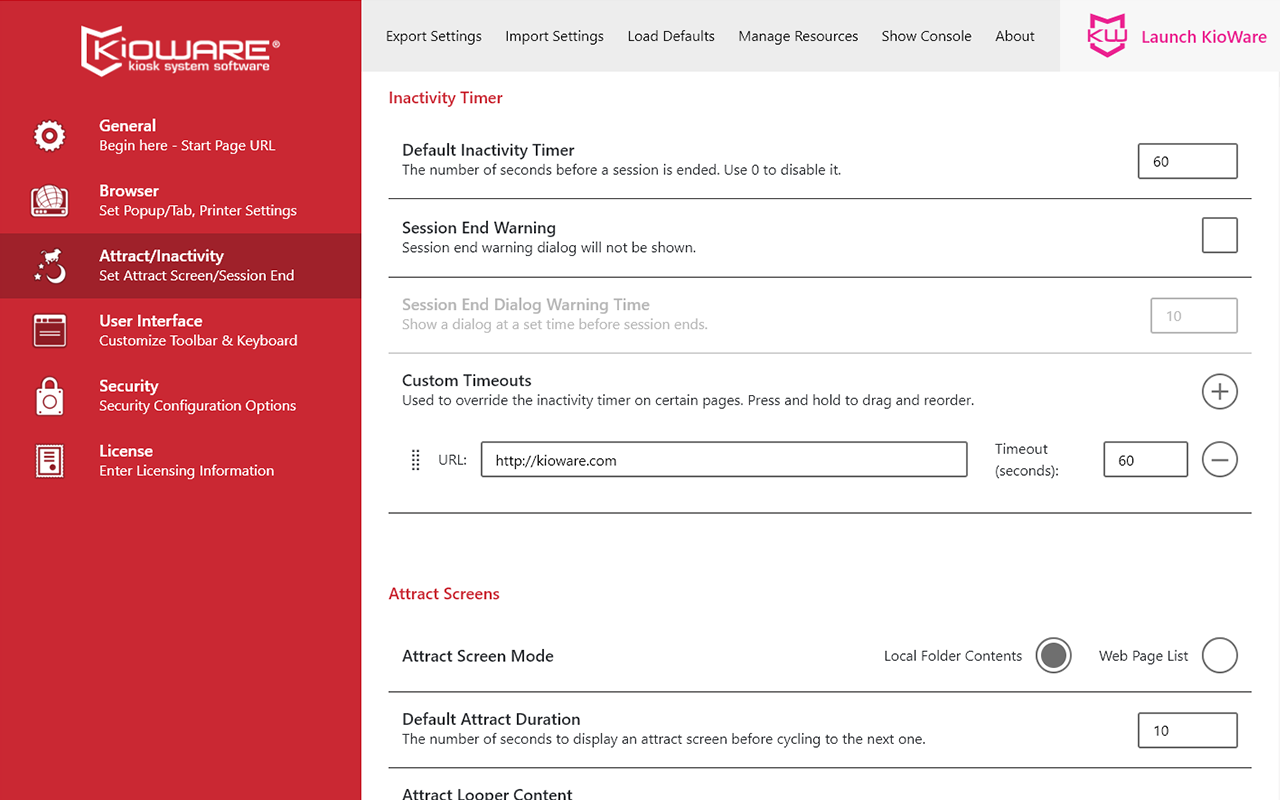The height and width of the screenshot is (800, 1280).
Task: Click the User Interface window icon
Action: (49, 331)
